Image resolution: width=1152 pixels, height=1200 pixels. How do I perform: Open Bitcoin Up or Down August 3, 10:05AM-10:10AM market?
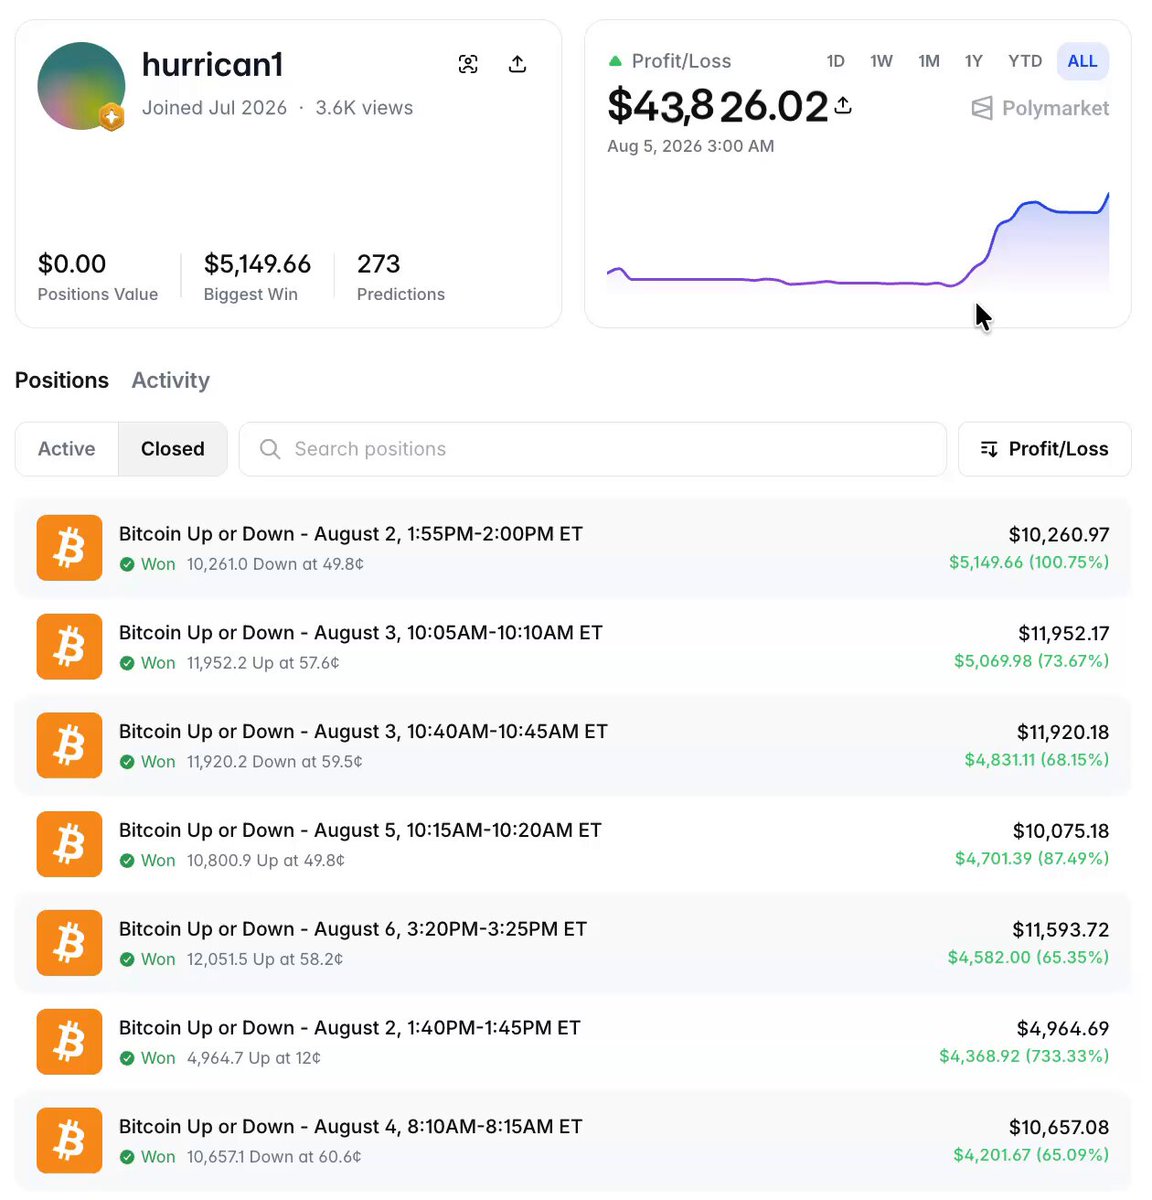click(x=573, y=647)
